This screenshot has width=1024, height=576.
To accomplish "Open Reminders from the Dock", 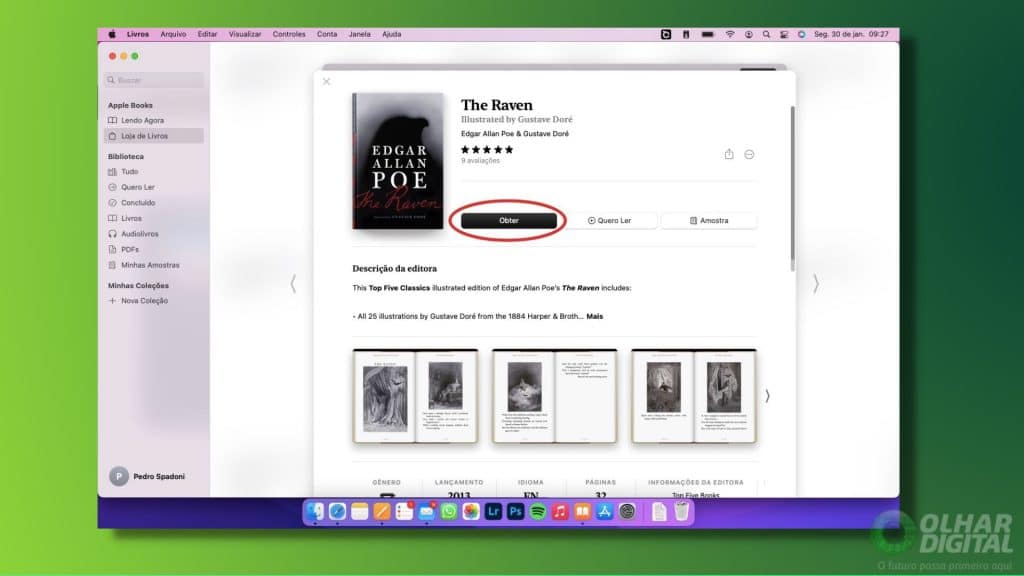I will pos(404,512).
